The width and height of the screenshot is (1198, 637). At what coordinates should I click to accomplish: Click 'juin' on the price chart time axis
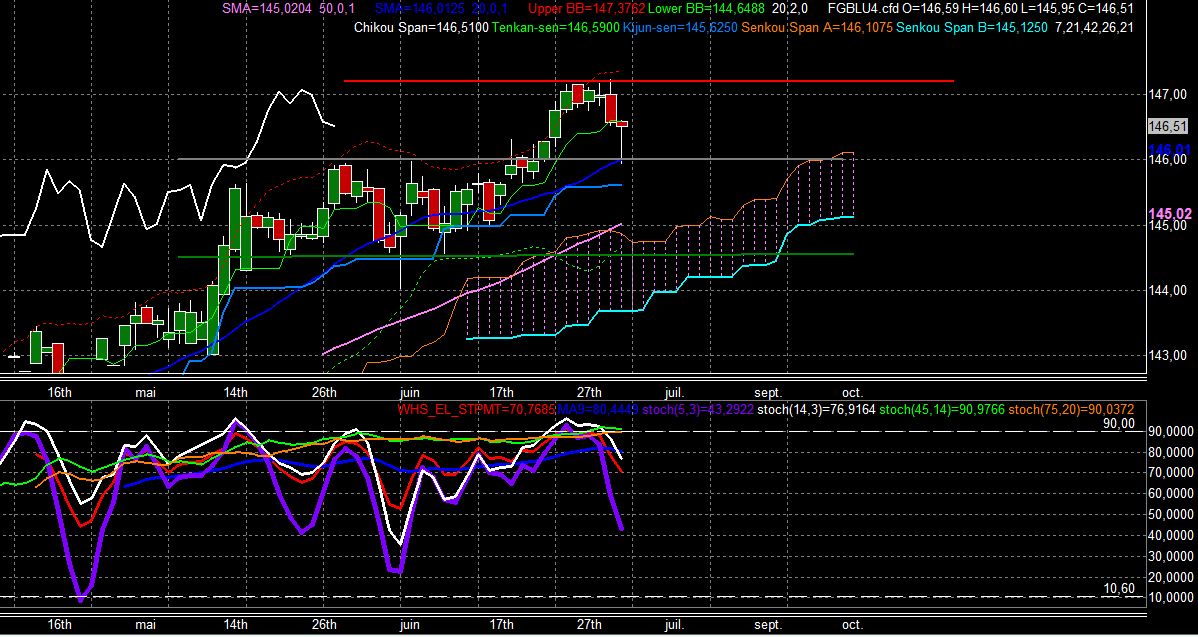[410, 393]
